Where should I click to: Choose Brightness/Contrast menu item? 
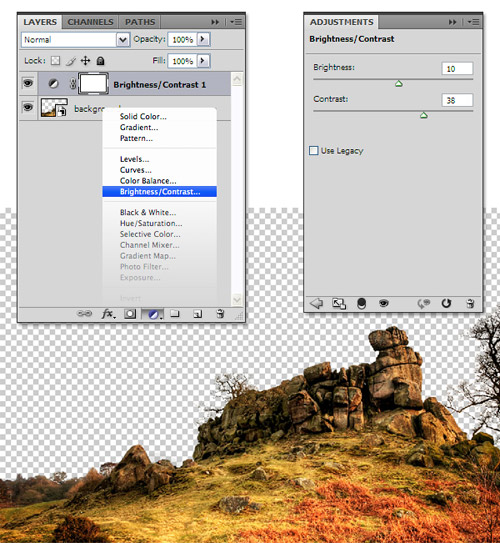tap(160, 192)
